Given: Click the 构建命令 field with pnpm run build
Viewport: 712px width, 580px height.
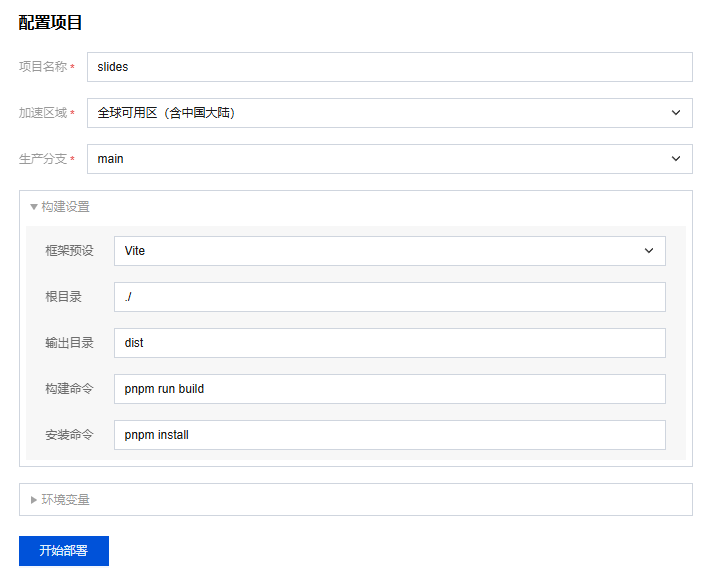Looking at the screenshot, I should pos(389,389).
